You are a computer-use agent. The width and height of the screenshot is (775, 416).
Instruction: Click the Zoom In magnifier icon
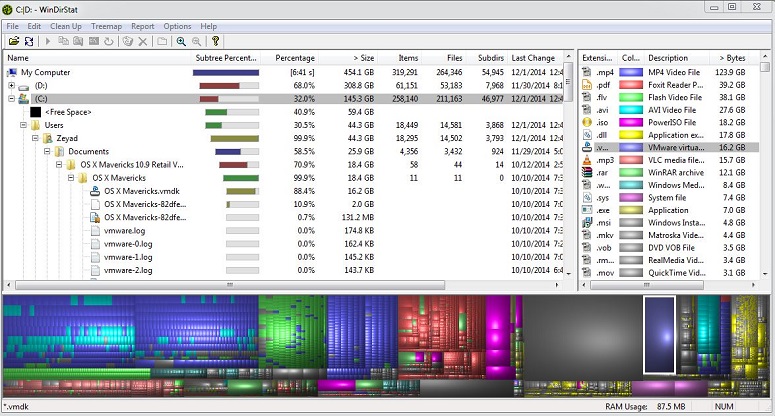pyautogui.click(x=181, y=42)
